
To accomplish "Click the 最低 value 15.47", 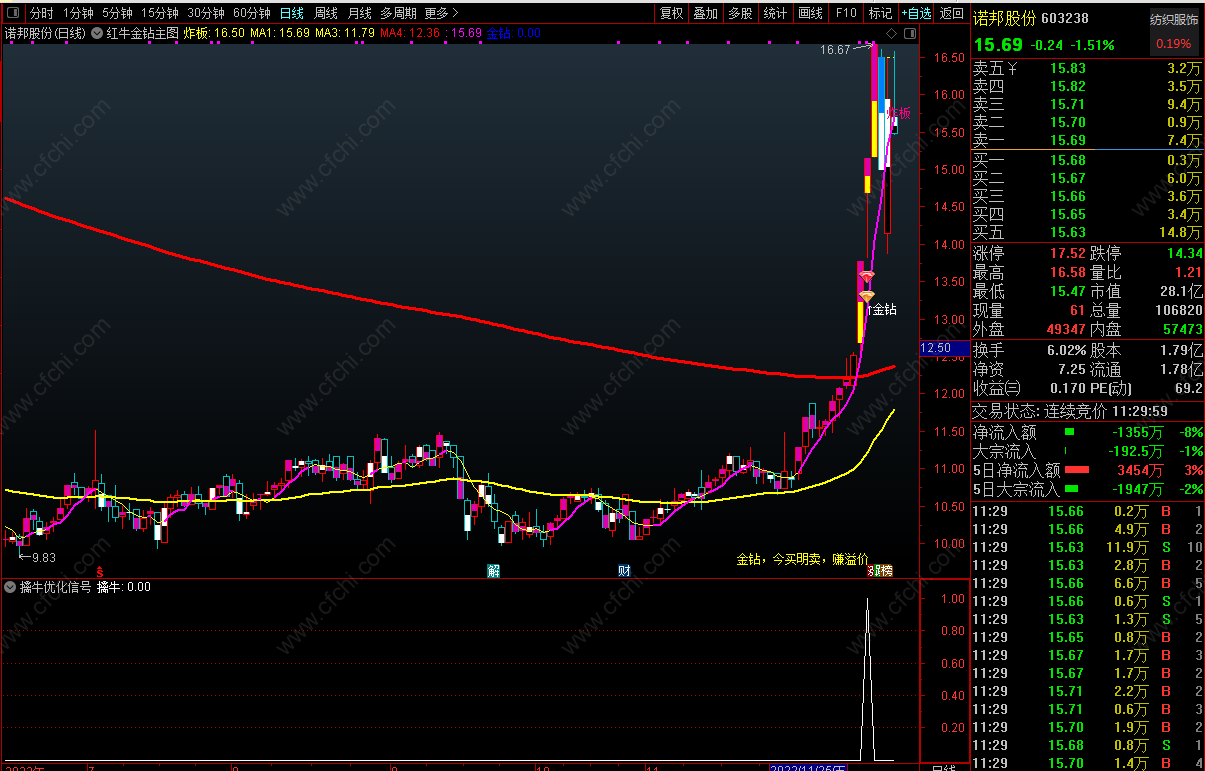I will tap(1067, 291).
